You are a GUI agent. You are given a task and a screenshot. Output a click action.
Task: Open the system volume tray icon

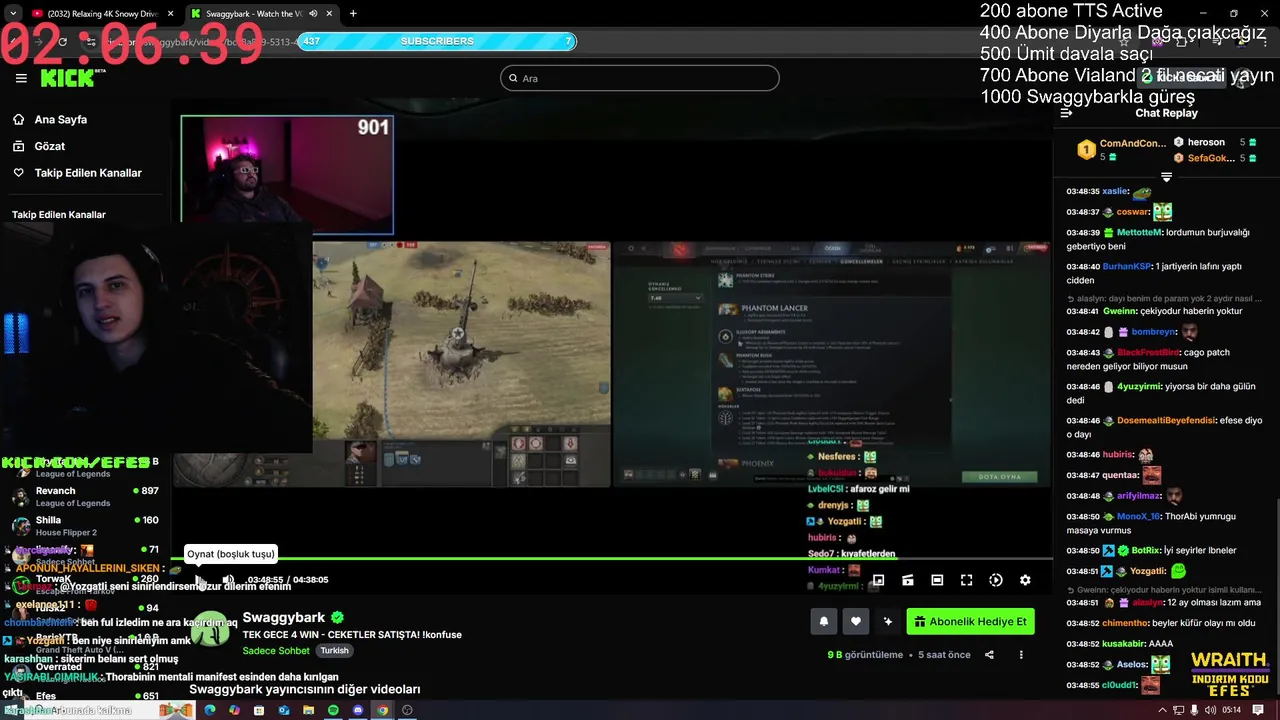point(1211,710)
